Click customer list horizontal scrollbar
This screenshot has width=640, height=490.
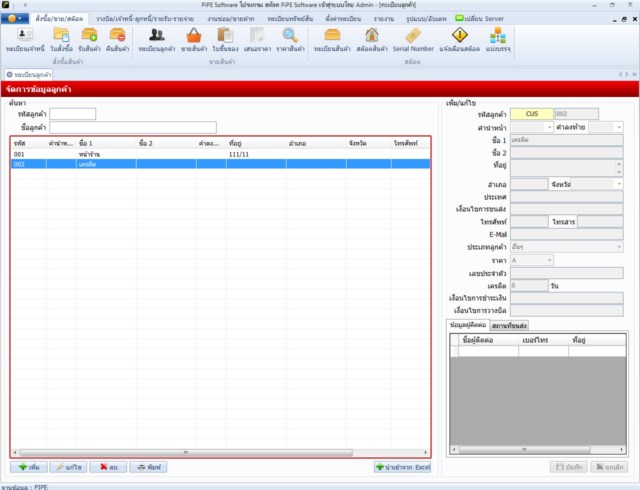click(187, 452)
